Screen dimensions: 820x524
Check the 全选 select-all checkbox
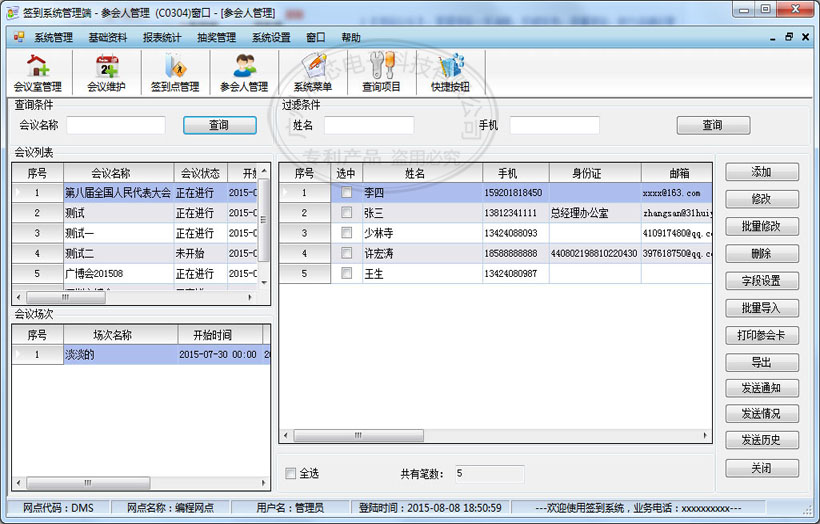coord(291,473)
